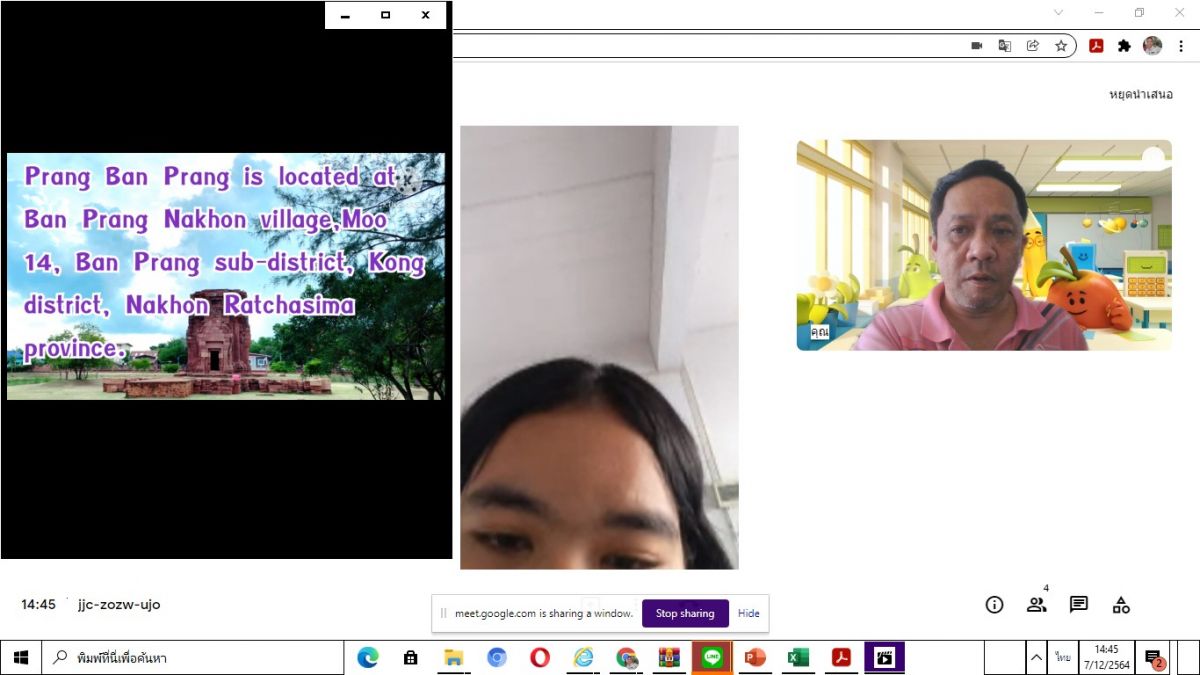Expand the system tray hidden icons arrow
This screenshot has height=675, width=1200.
click(x=1036, y=658)
